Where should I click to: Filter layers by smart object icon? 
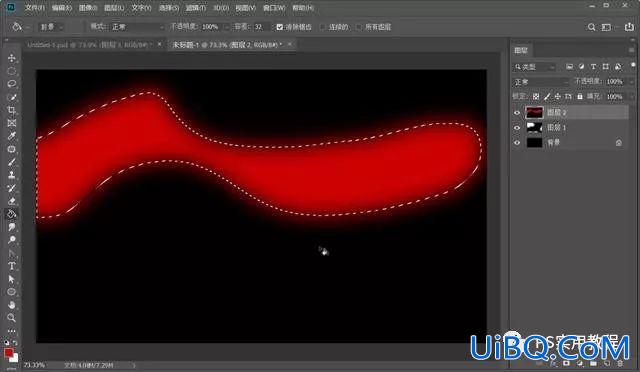point(618,67)
